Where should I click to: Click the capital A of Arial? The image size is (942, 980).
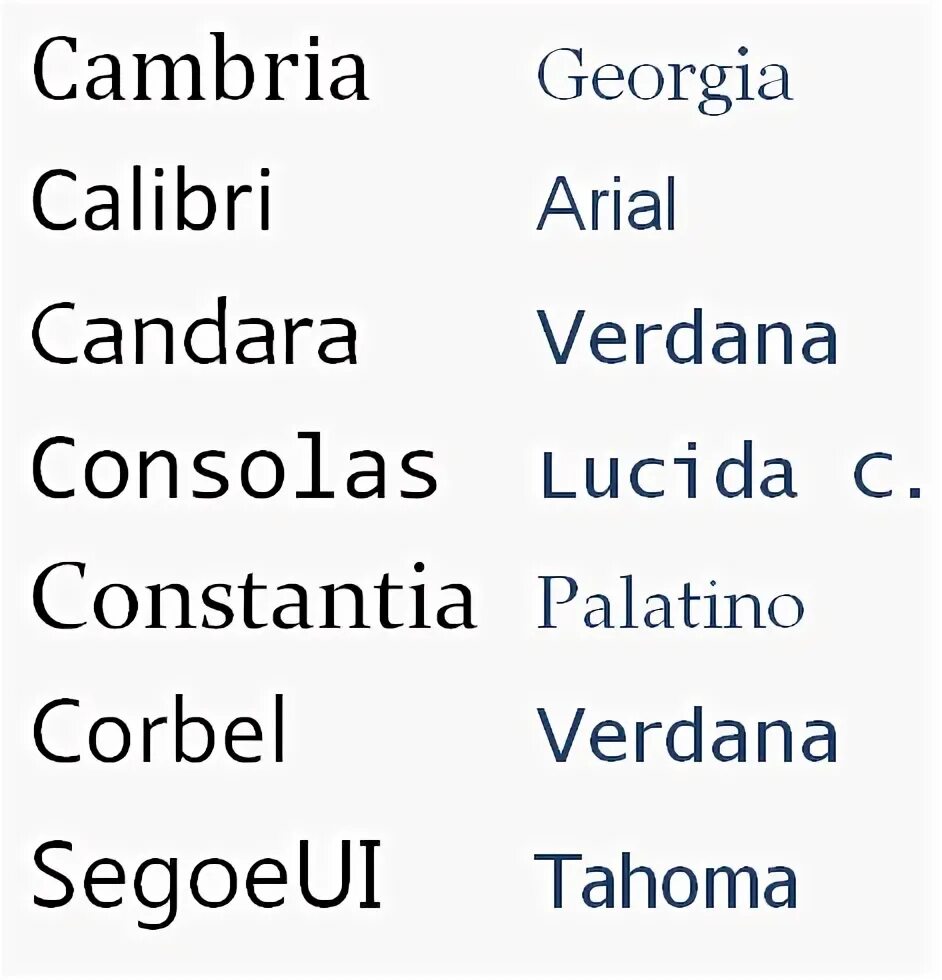561,204
